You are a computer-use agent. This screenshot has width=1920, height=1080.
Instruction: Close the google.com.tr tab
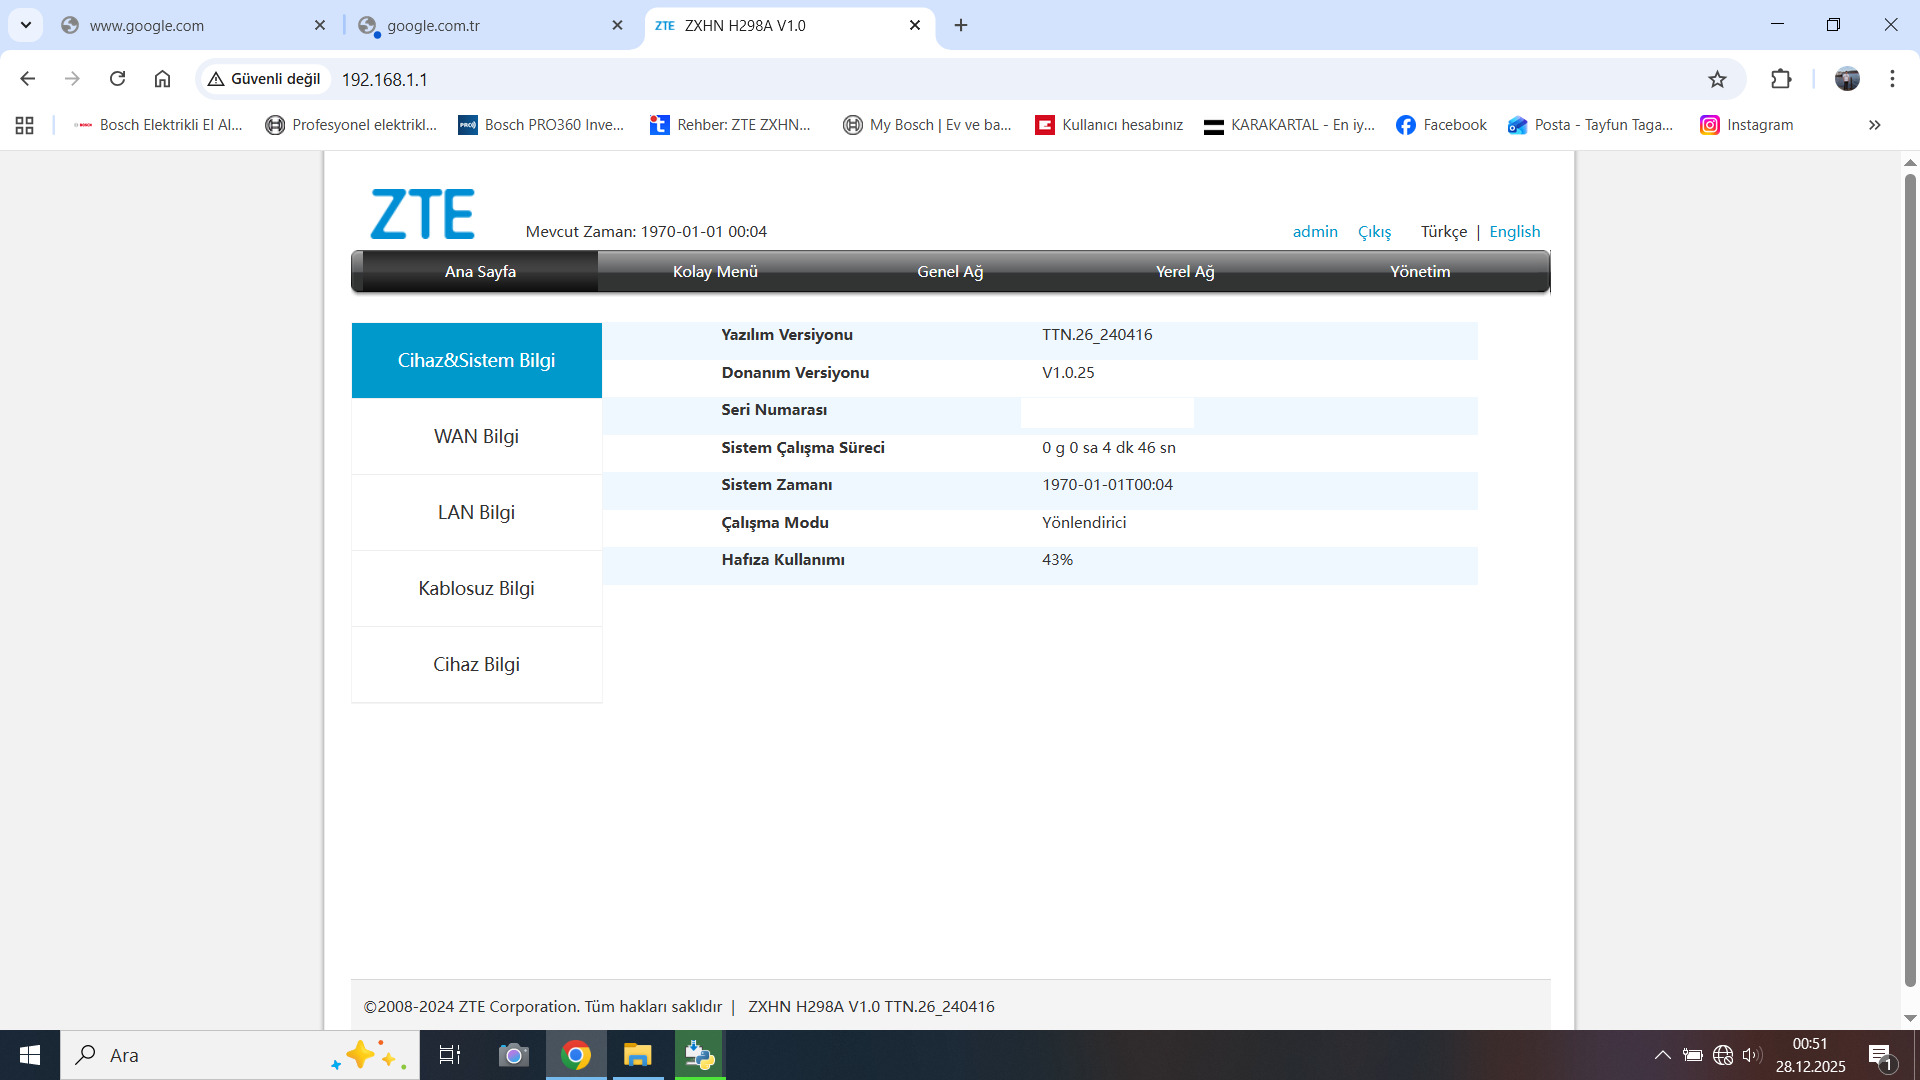pos(617,25)
